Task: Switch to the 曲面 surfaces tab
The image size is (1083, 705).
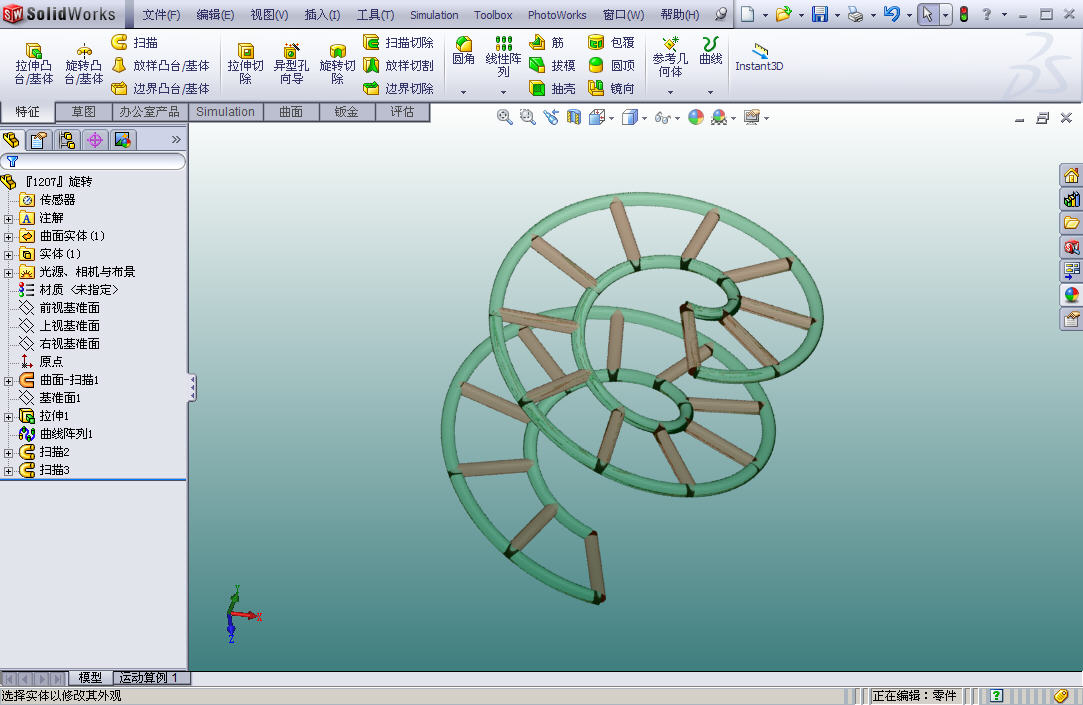Action: tap(291, 112)
